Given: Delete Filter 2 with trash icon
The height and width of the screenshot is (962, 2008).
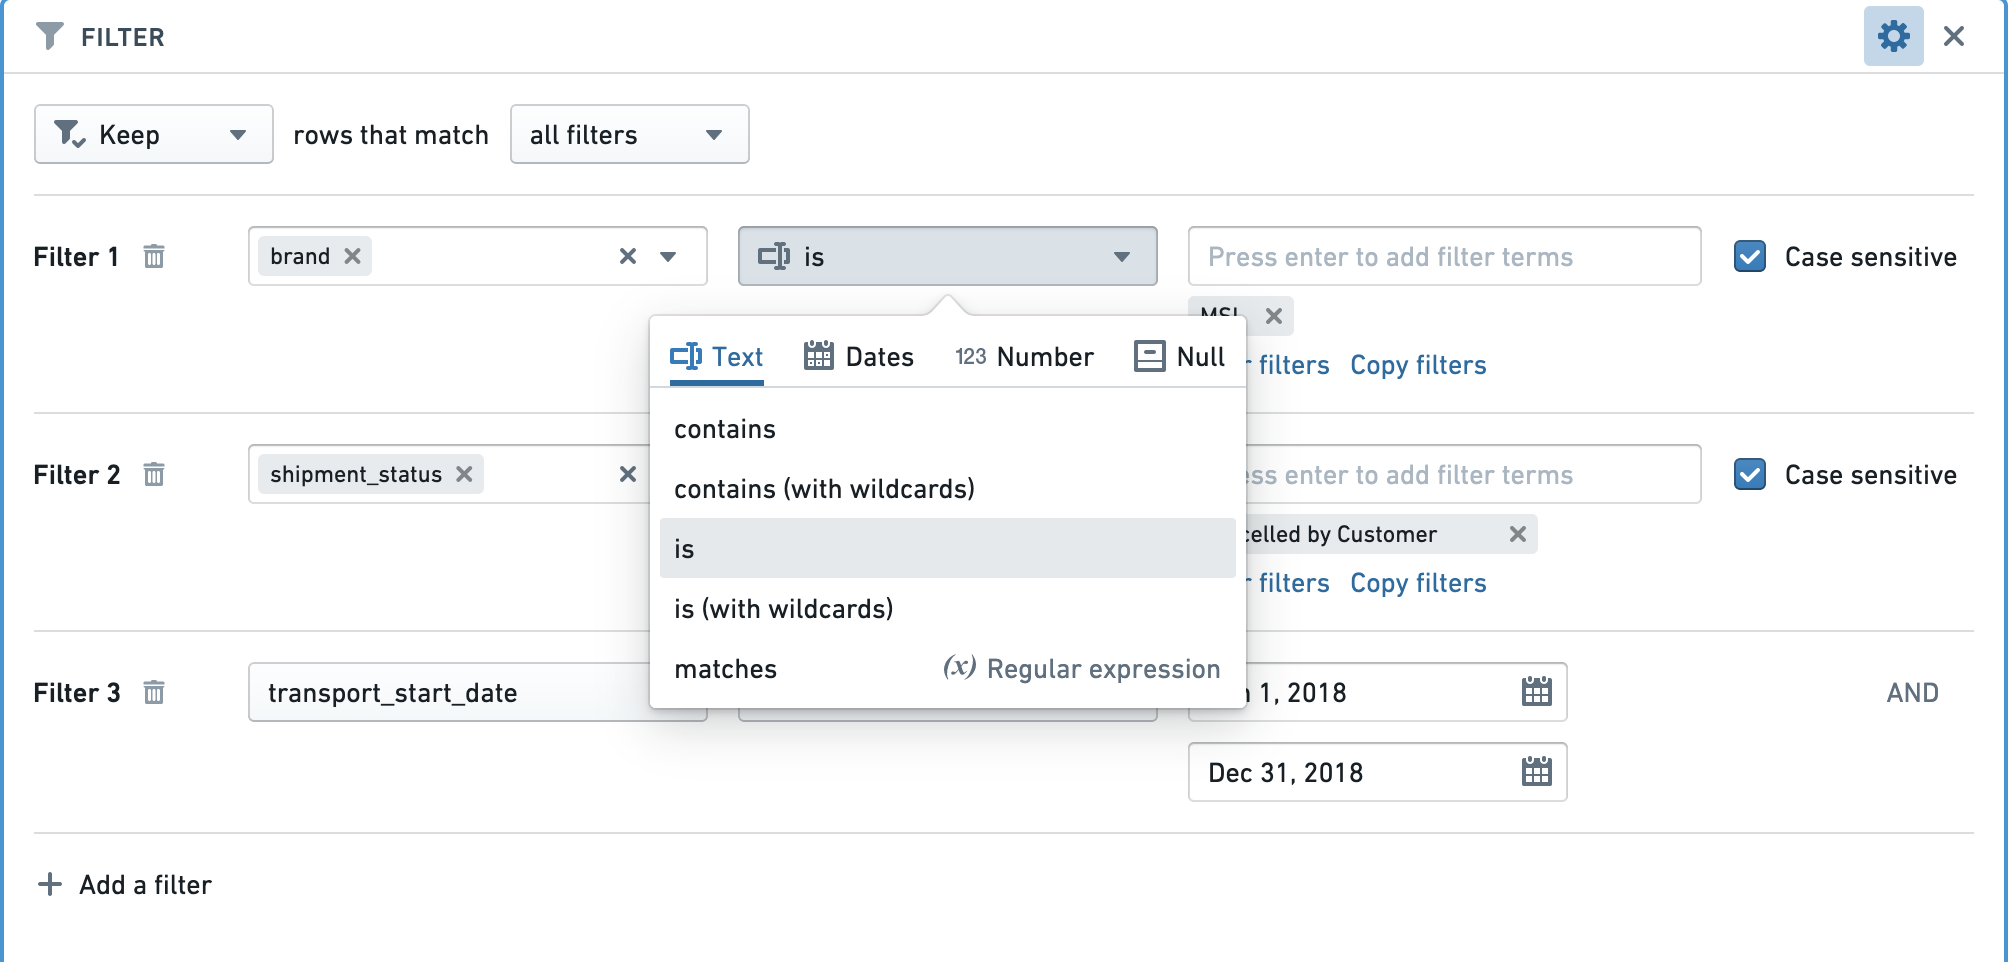Looking at the screenshot, I should click(x=154, y=474).
